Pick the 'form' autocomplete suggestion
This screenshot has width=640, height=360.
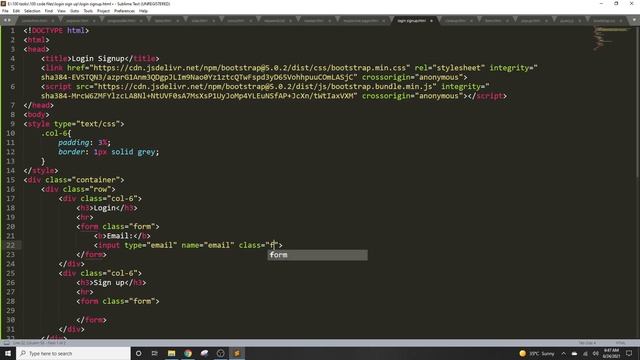click(x=318, y=255)
